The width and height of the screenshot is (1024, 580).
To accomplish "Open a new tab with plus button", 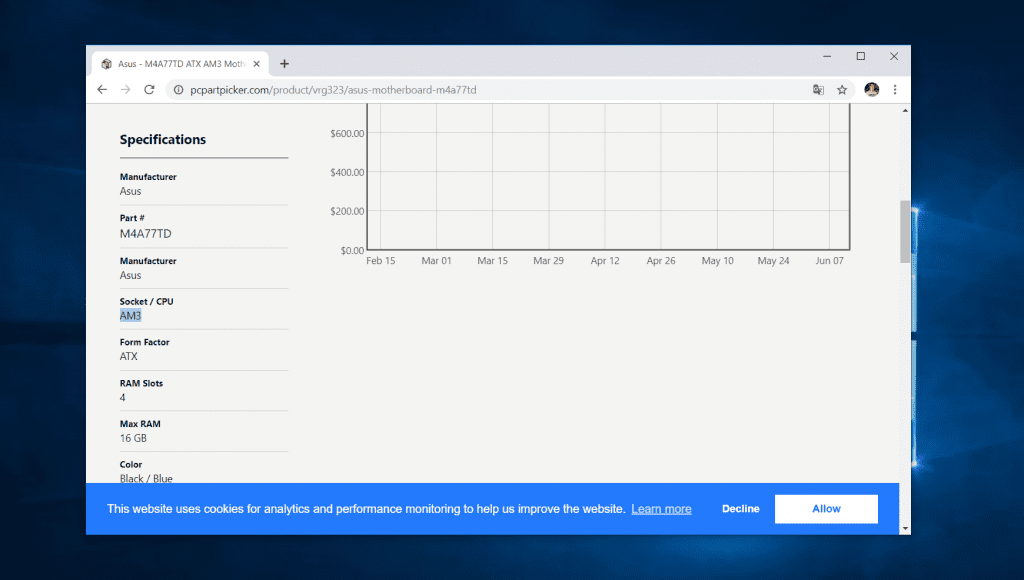I will click(284, 63).
